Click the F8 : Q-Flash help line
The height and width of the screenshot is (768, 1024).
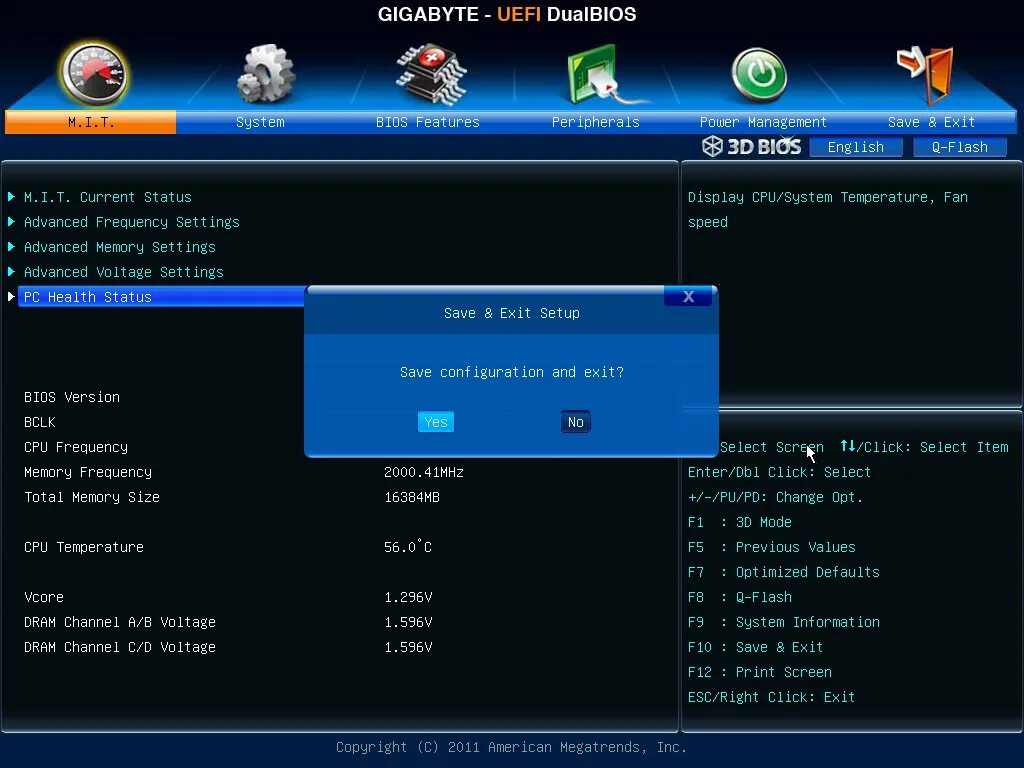740,597
